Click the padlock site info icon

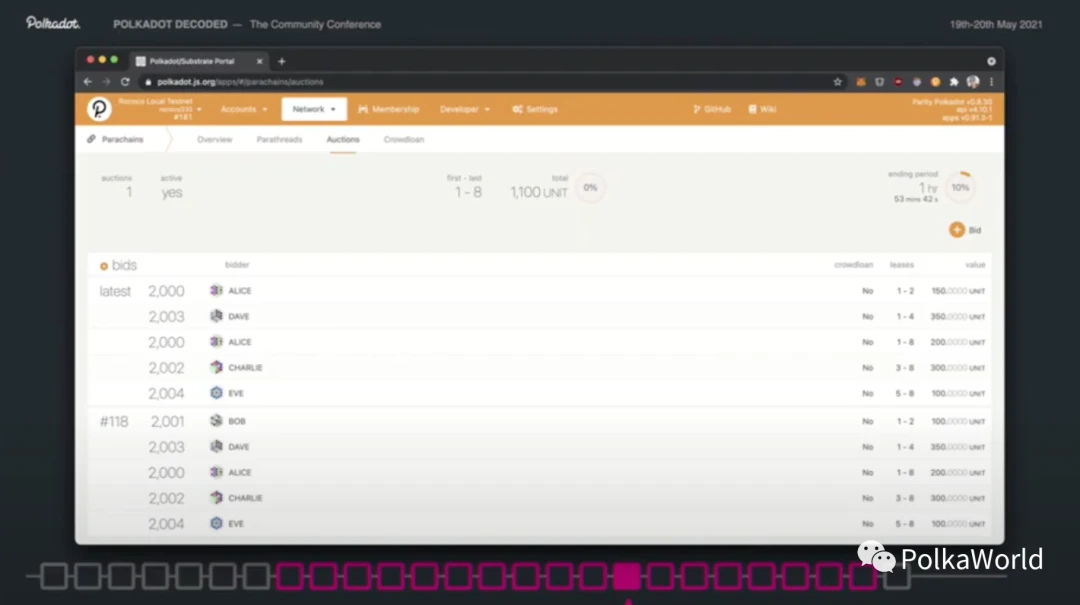click(x=148, y=82)
